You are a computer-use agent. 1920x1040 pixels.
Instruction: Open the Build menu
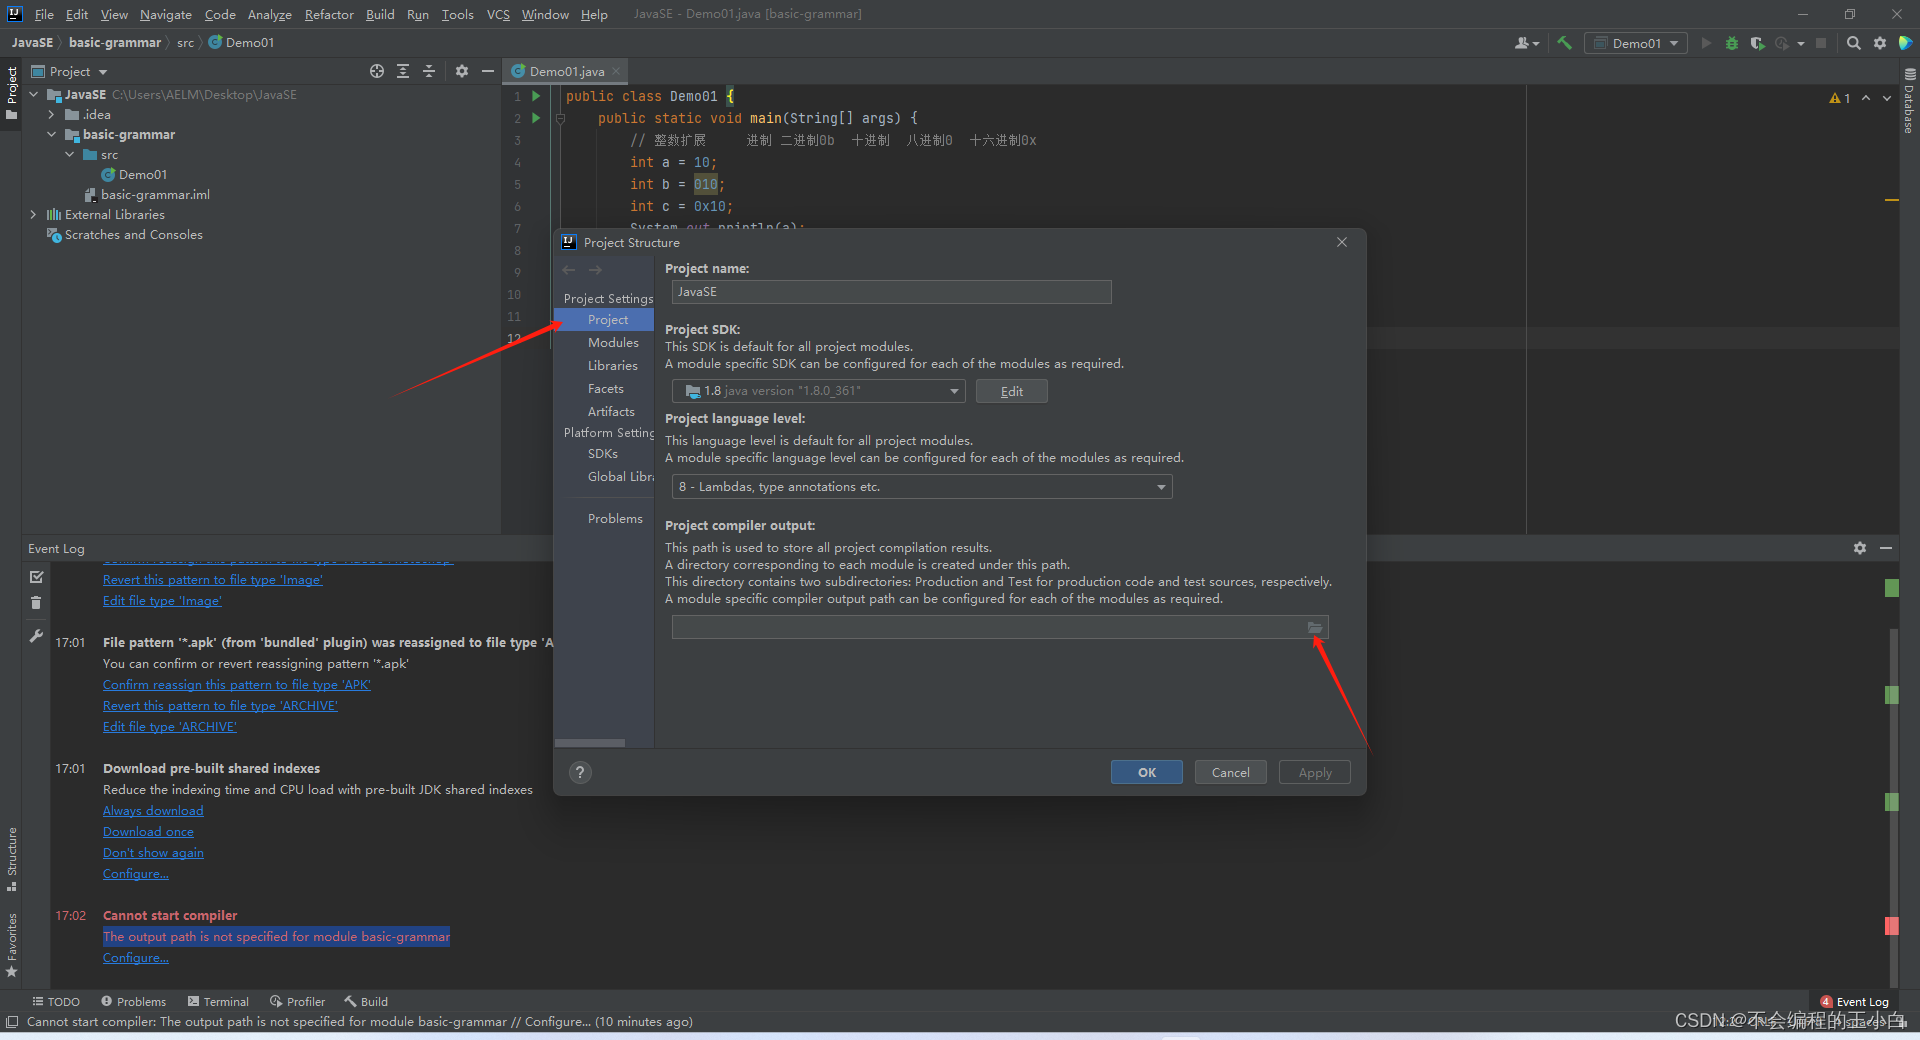tap(380, 14)
